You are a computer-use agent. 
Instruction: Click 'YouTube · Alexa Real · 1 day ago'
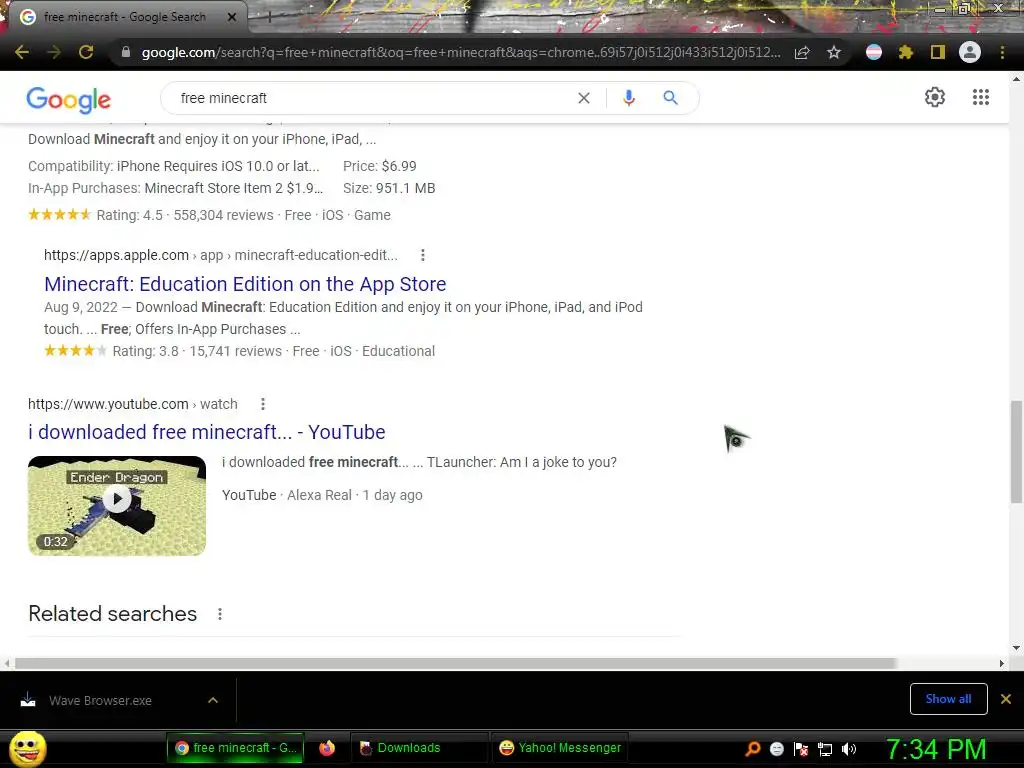click(322, 495)
